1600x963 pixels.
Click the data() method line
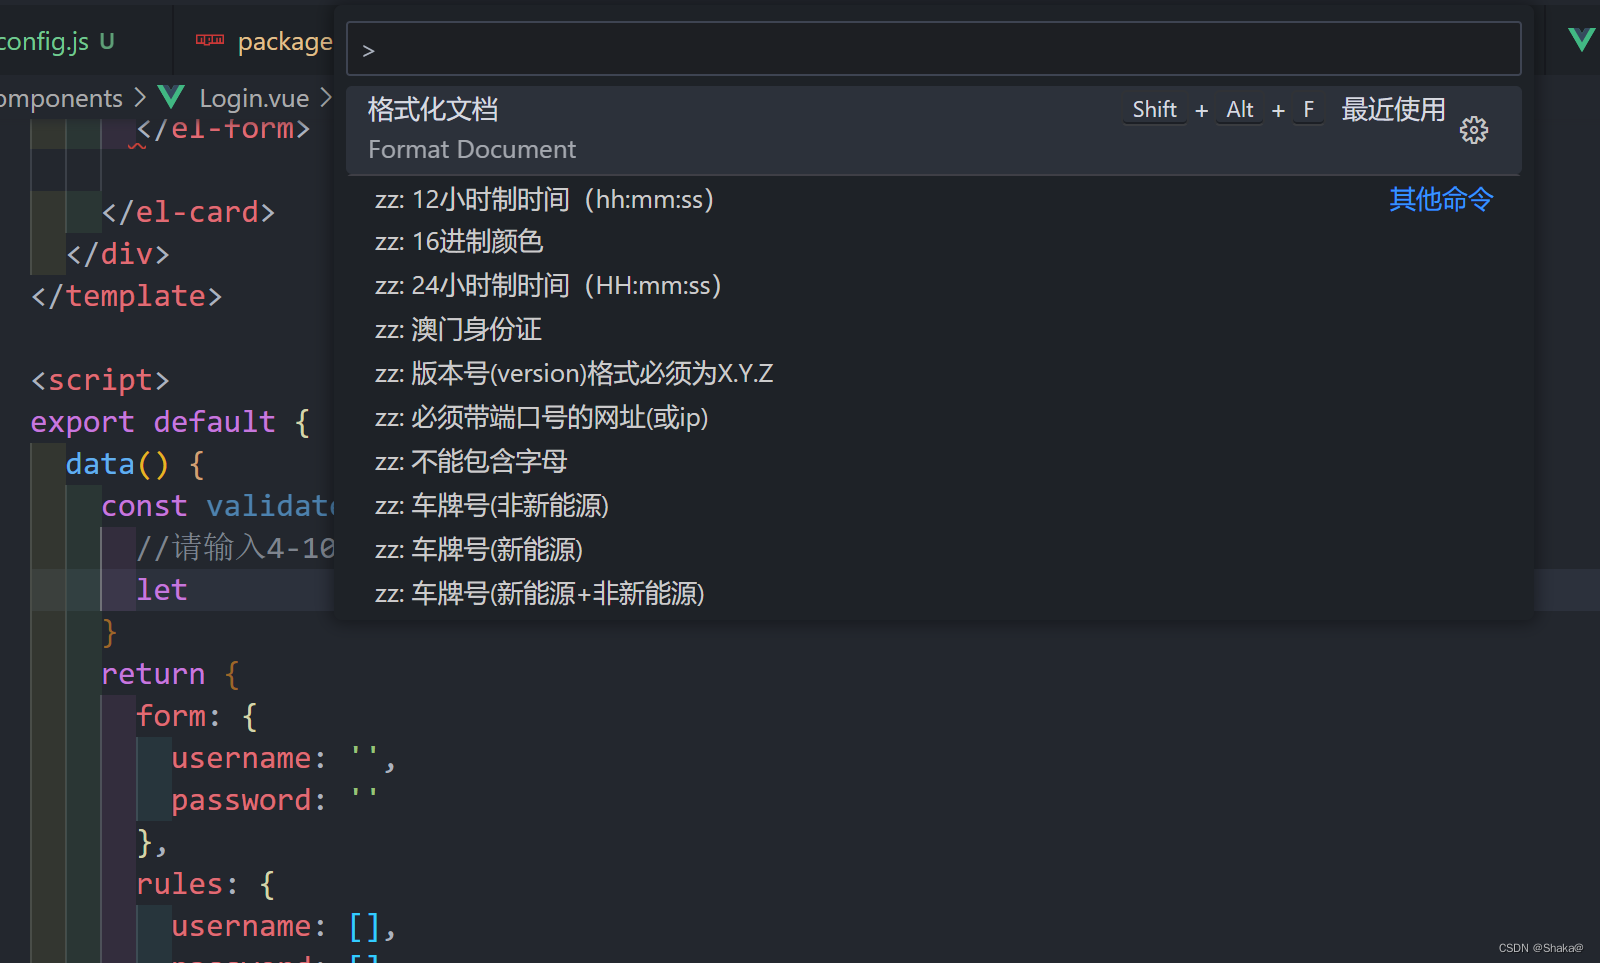135,464
